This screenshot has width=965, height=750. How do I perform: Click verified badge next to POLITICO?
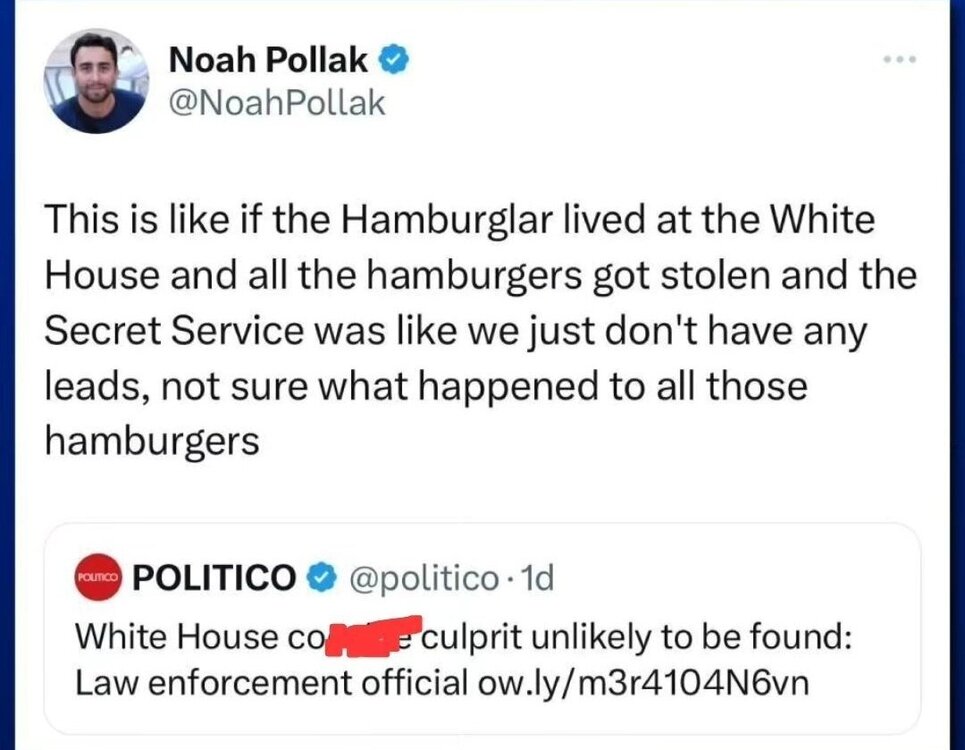(320, 578)
